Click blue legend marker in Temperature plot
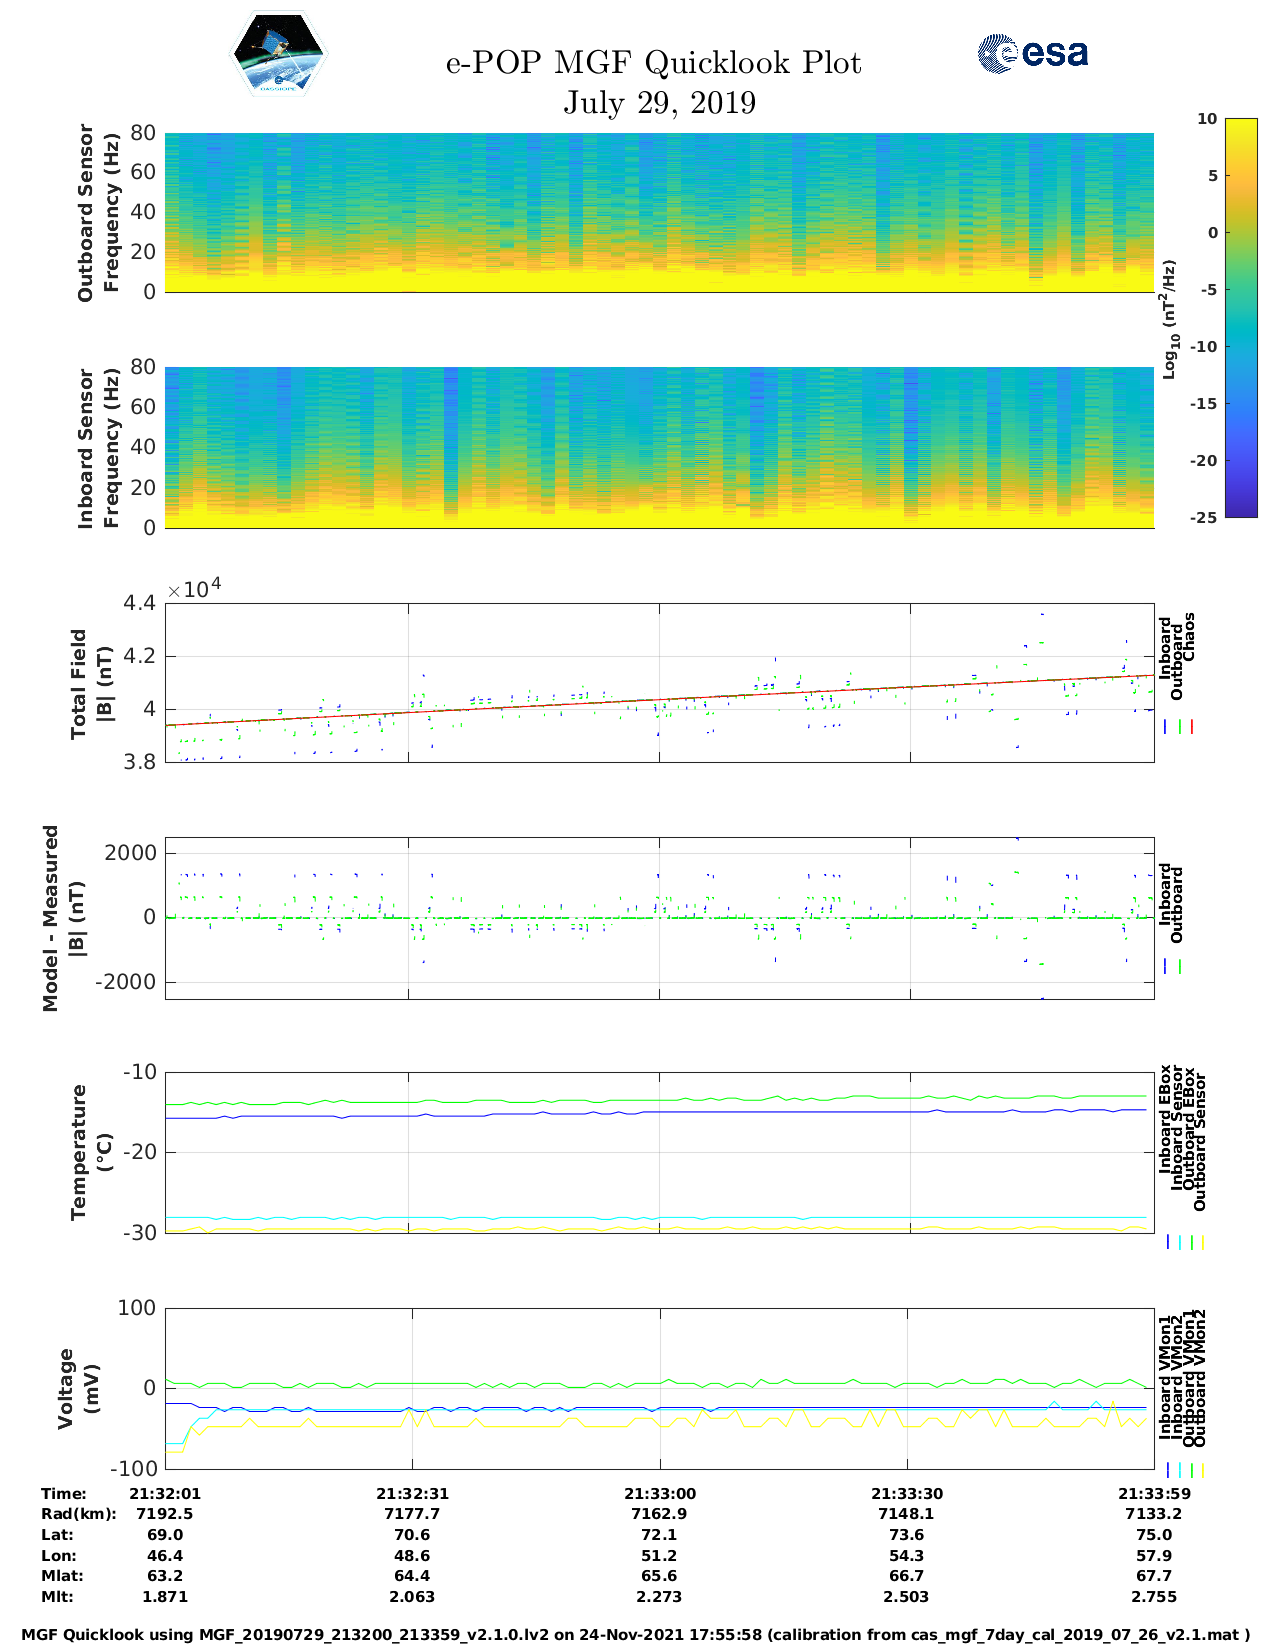The width and height of the screenshot is (1275, 1650). 1167,1242
